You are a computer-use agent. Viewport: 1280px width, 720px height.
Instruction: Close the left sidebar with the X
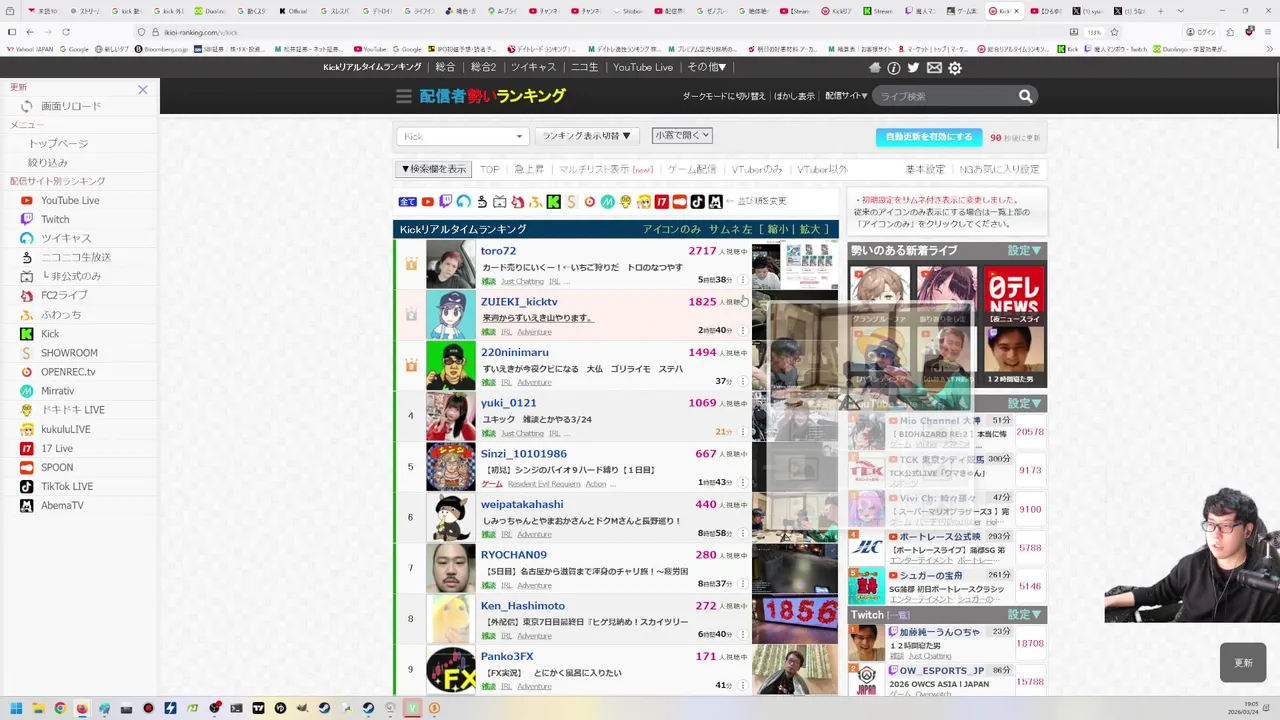143,89
